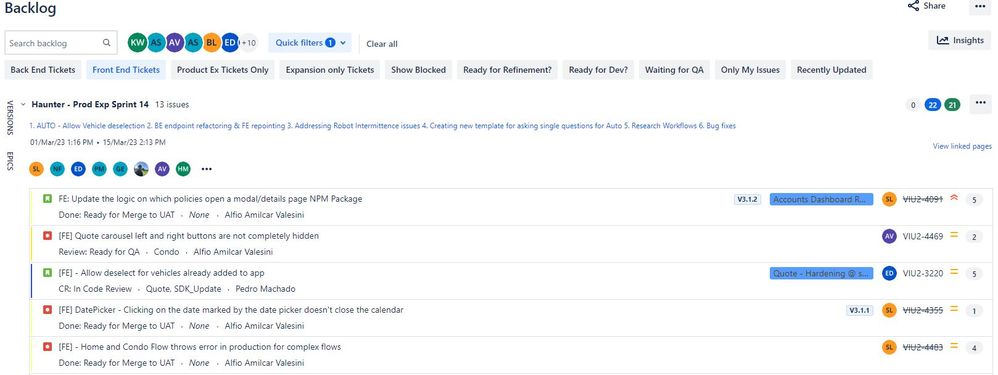
Task: Open the VERSIONS side panel tab
Action: click(x=10, y=117)
